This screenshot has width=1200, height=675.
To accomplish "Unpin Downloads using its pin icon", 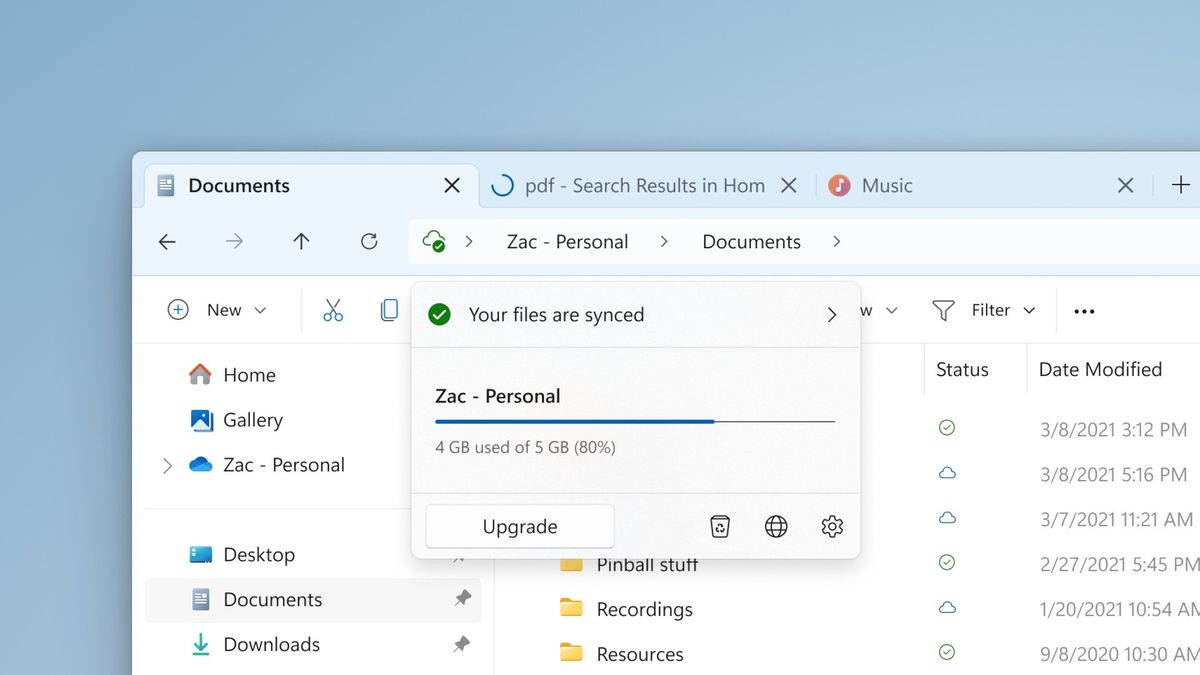I will click(462, 645).
